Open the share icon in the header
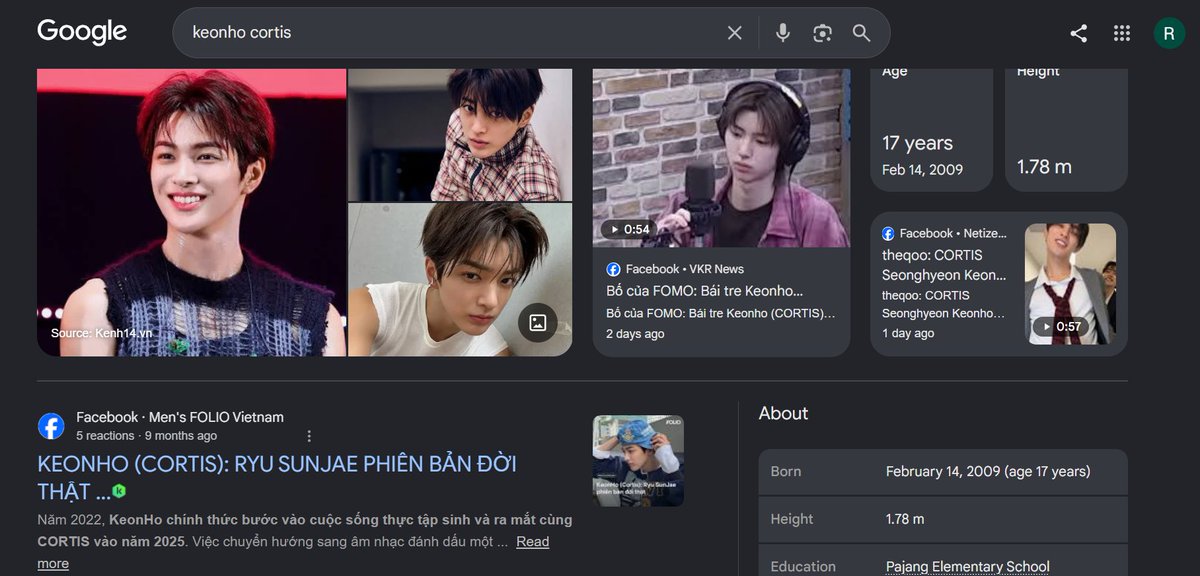1200x576 pixels. (1078, 33)
